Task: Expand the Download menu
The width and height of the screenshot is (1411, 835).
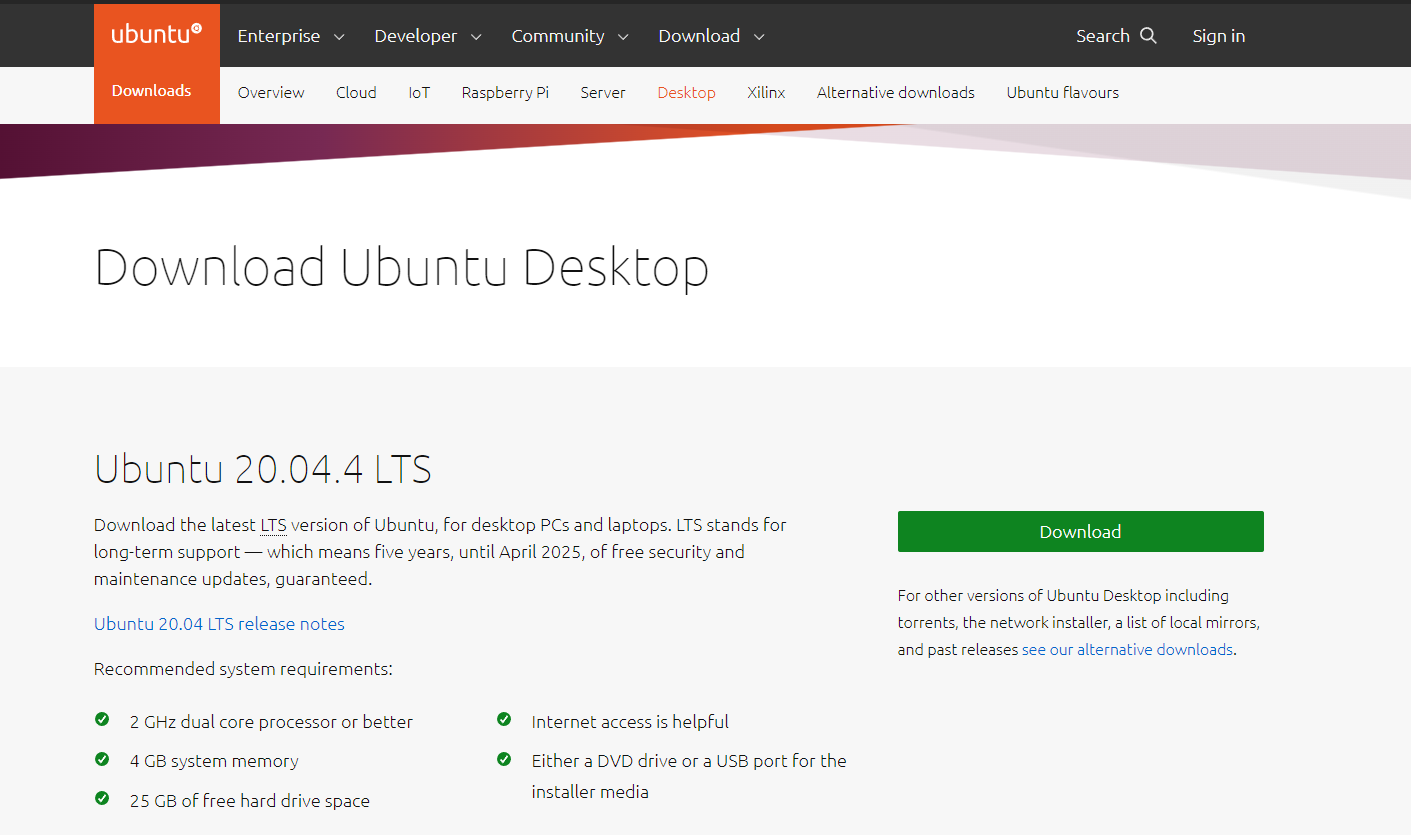Action: point(711,36)
